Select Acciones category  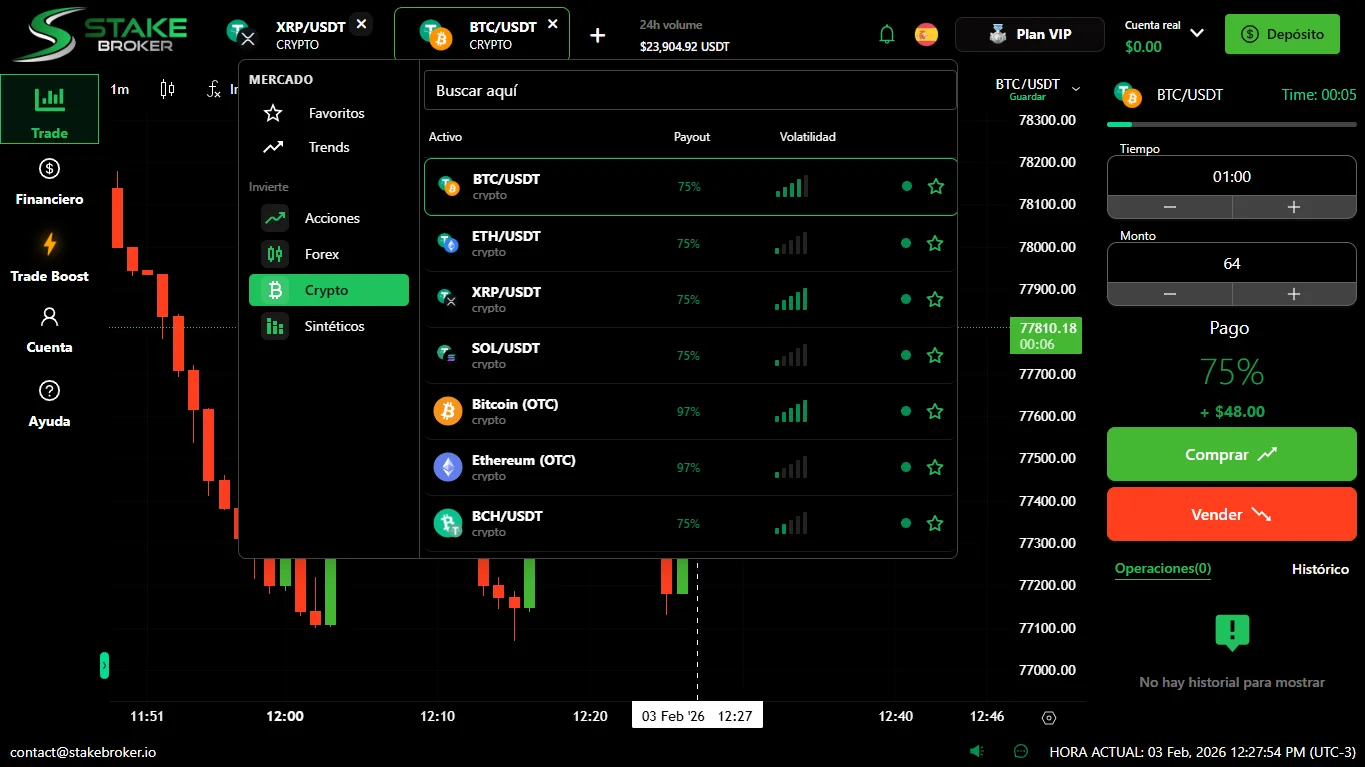(x=329, y=218)
